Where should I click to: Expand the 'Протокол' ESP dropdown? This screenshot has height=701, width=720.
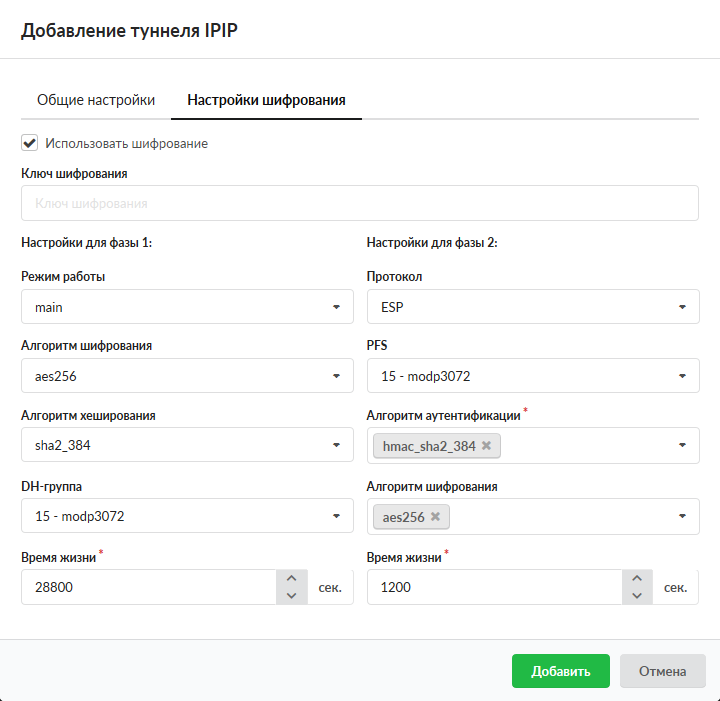tap(533, 307)
